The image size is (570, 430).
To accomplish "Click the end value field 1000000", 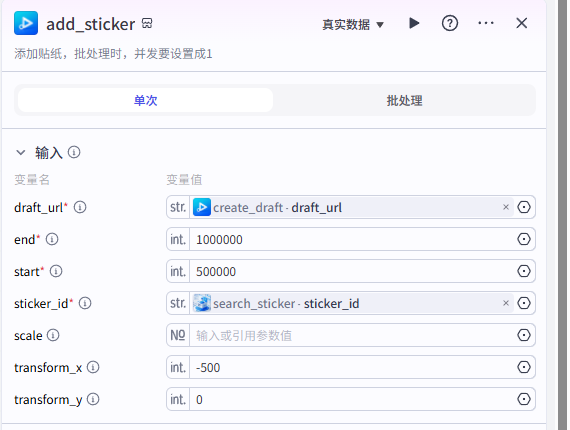I will (x=352, y=239).
